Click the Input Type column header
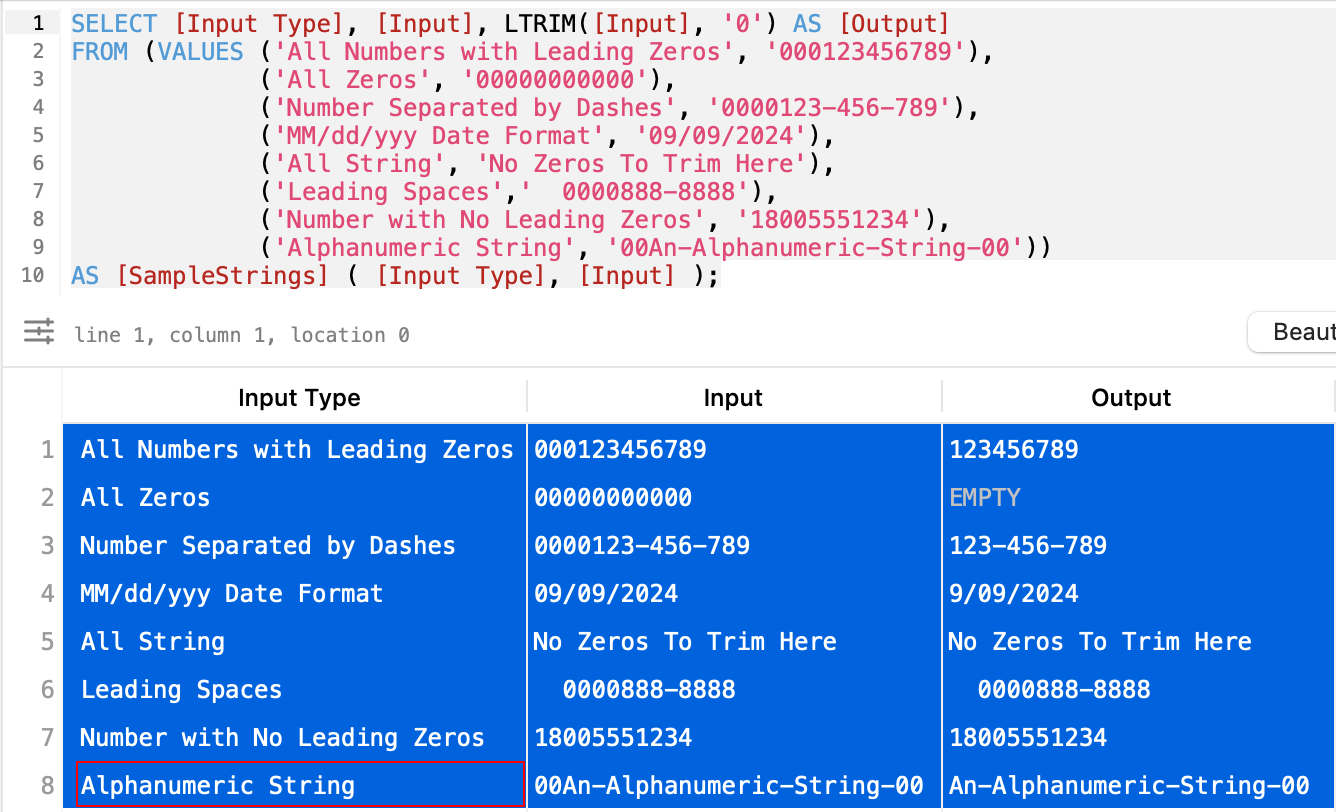1336x812 pixels. coord(299,398)
